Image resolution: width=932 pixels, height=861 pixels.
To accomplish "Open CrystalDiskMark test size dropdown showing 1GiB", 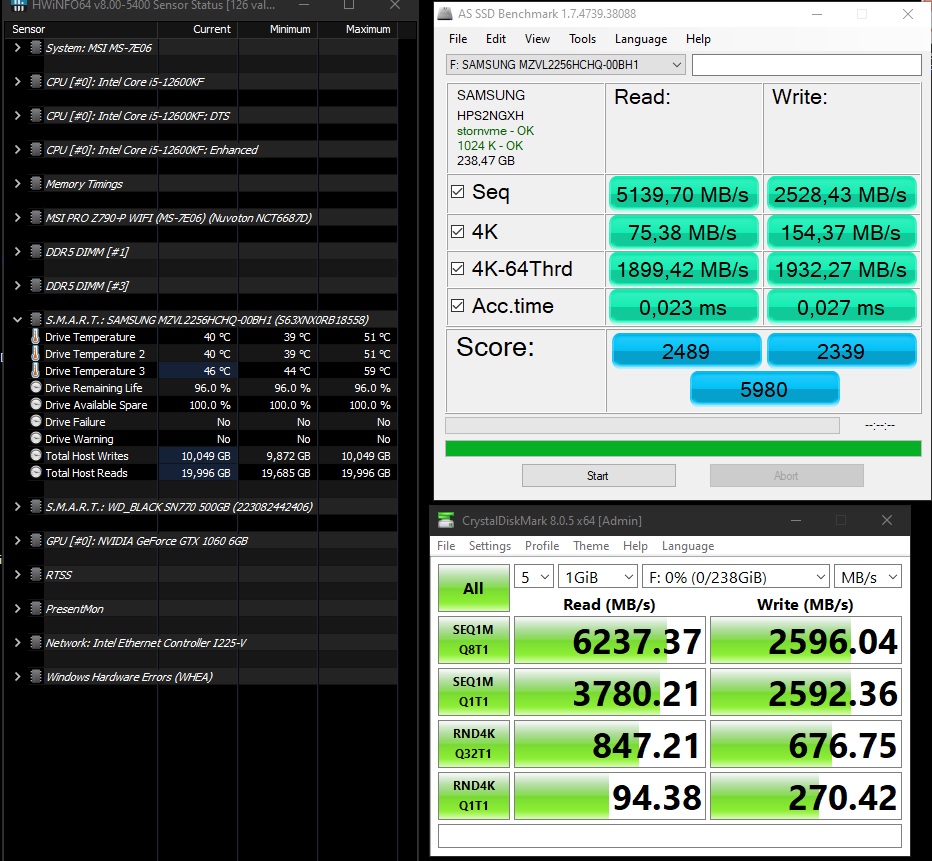I will tap(598, 577).
